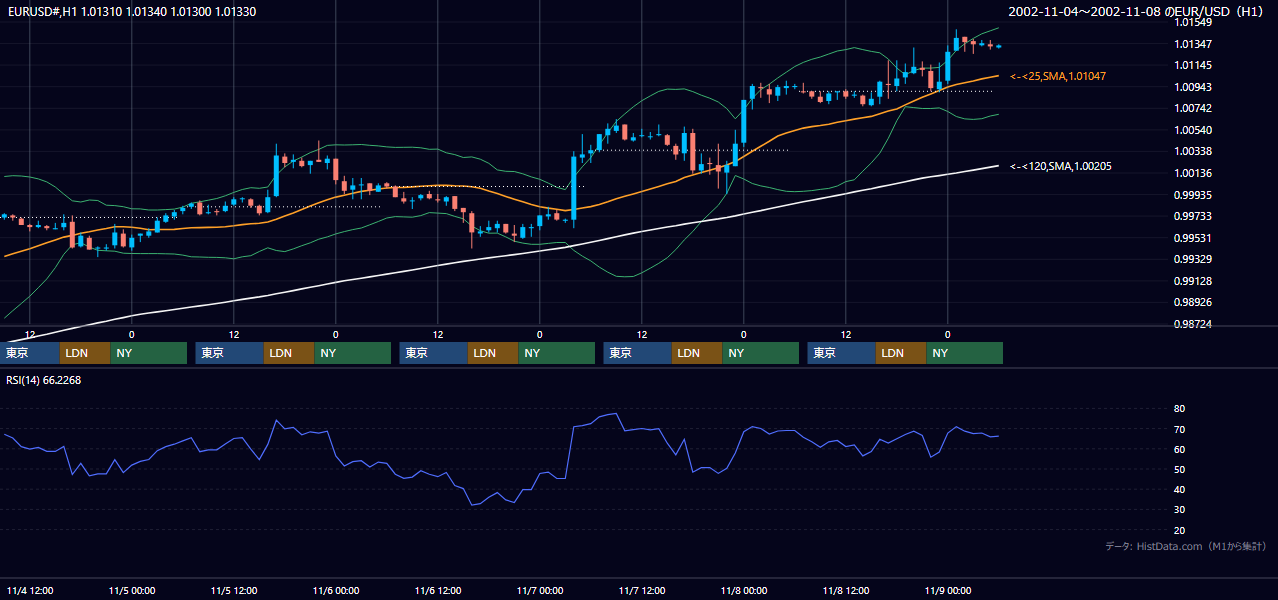Click price axis value 0.99733
Image resolution: width=1278 pixels, height=600 pixels.
(1192, 216)
